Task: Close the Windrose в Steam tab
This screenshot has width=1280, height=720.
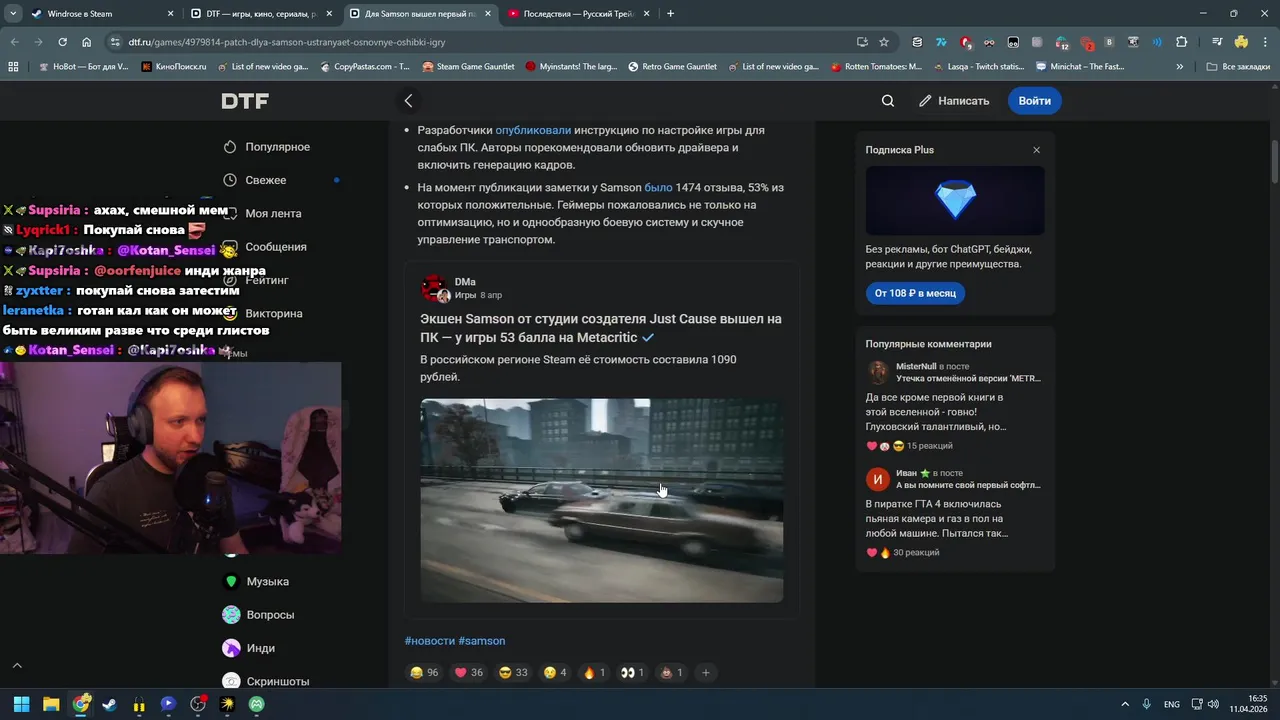Action: (170, 14)
